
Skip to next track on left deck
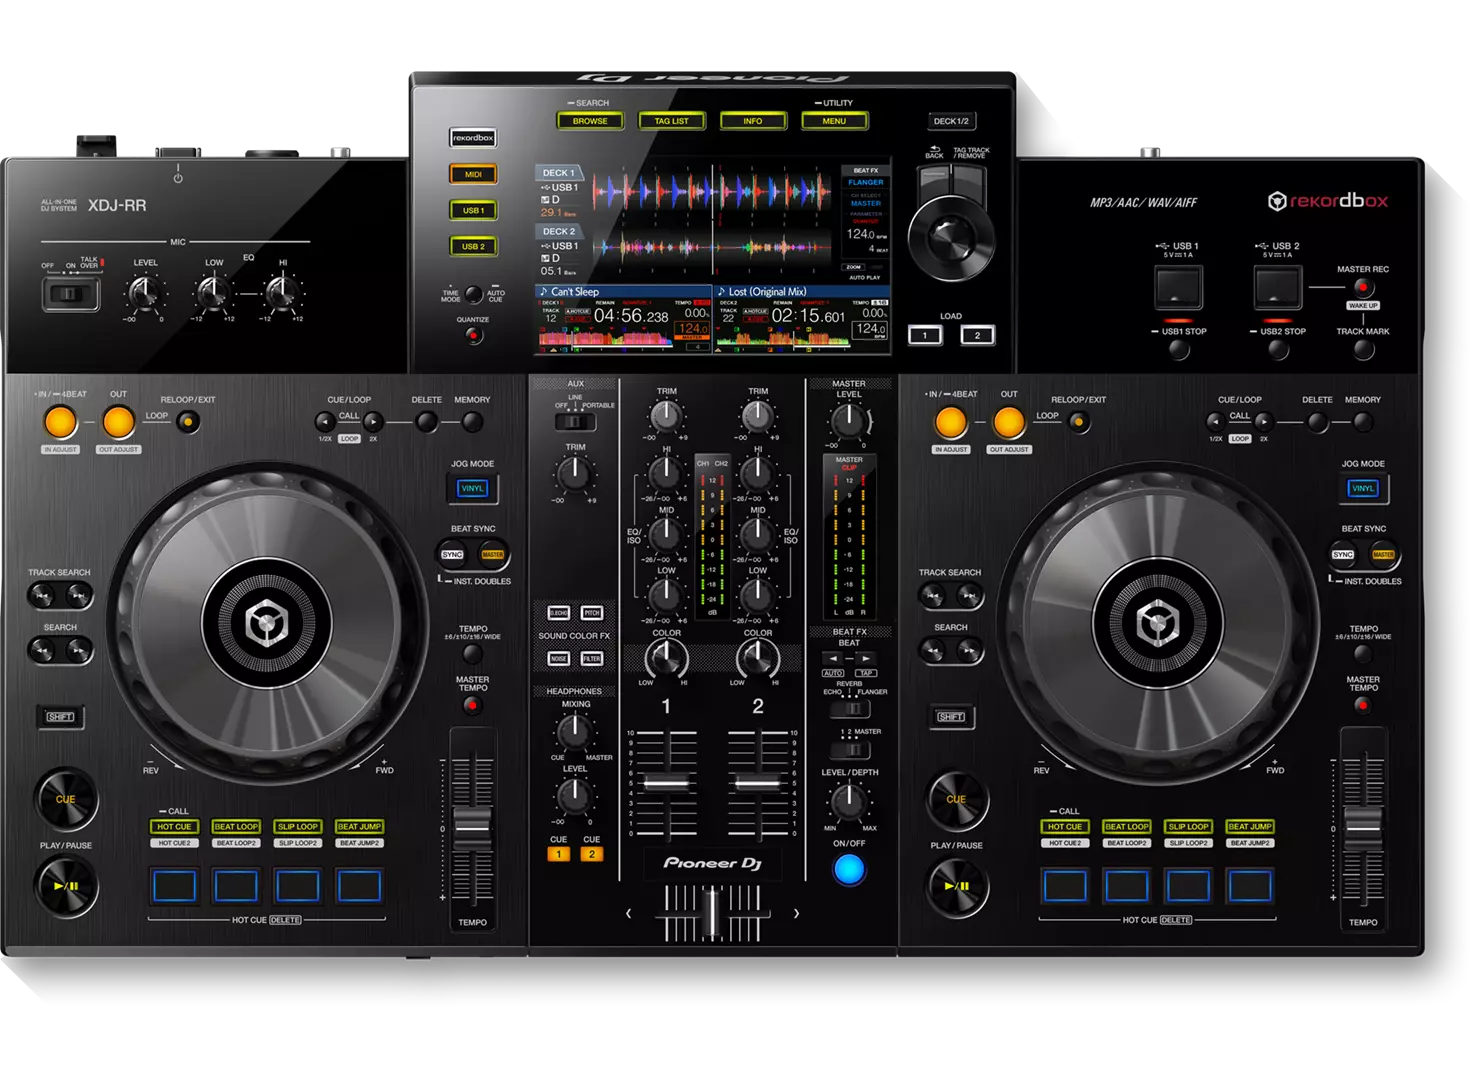click(78, 596)
